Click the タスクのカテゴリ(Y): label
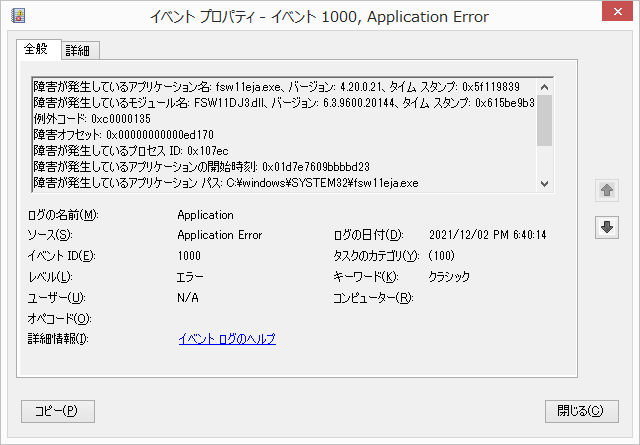640x445 pixels. 376,256
